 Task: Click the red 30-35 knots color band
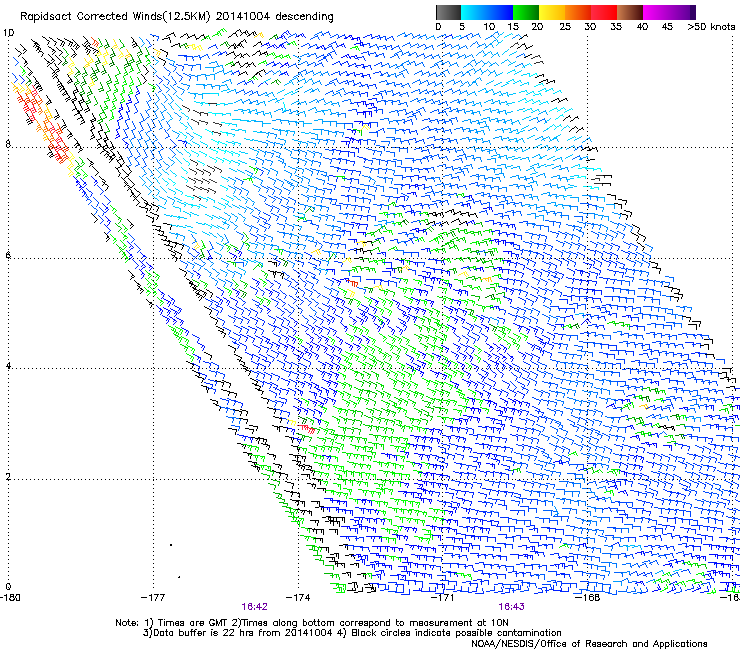click(x=604, y=12)
